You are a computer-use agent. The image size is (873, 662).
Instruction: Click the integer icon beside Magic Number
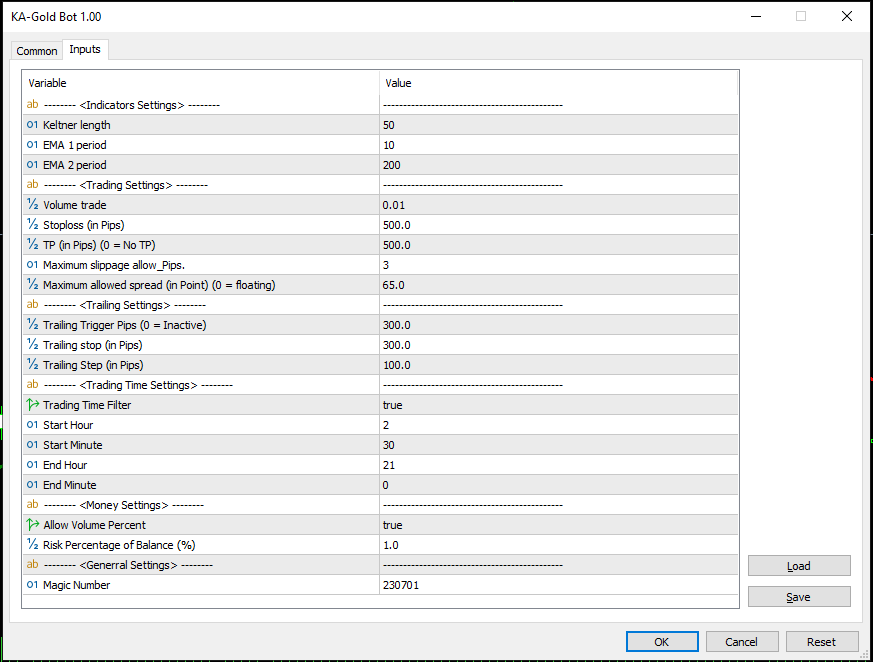[31, 584]
